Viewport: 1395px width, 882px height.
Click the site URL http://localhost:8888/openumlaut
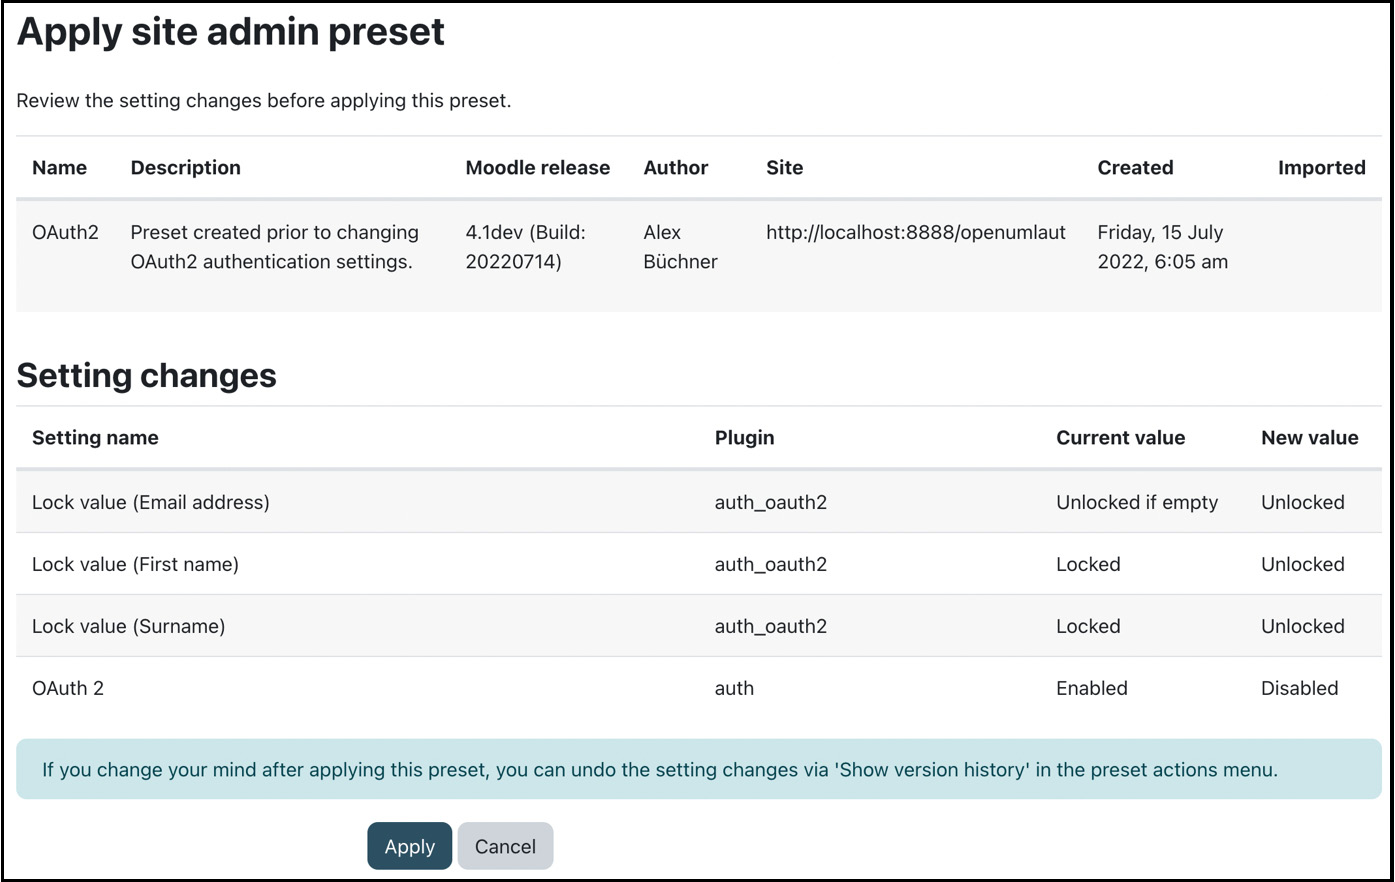click(916, 232)
